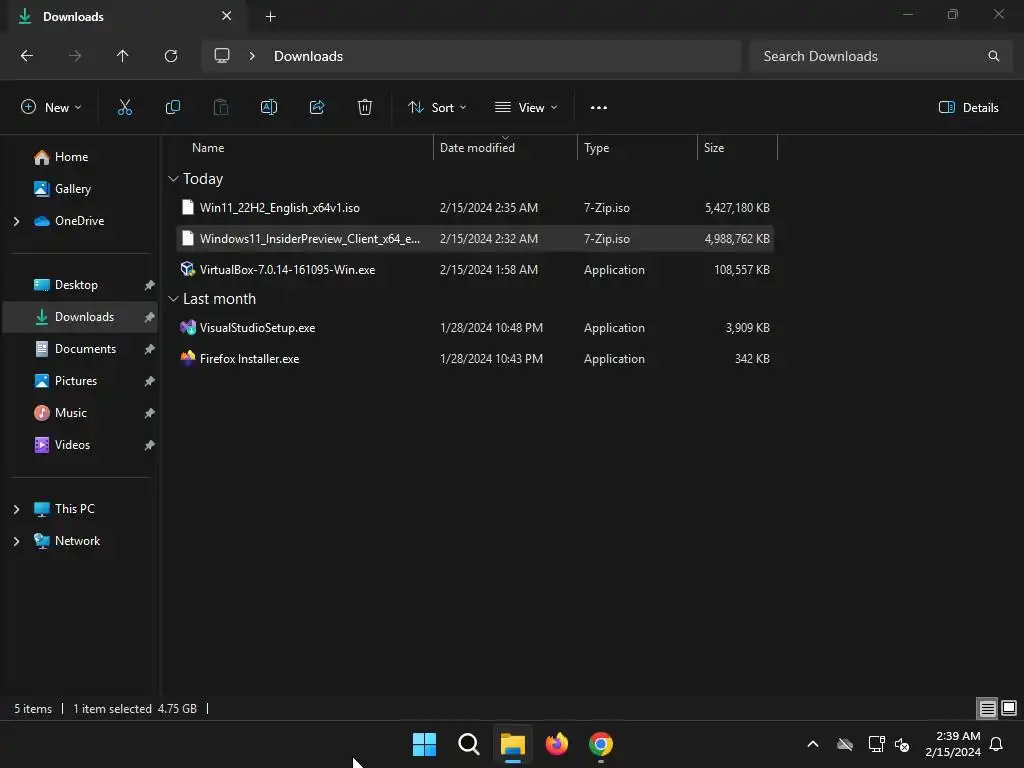This screenshot has height=768, width=1024.
Task: Open Music folder in sidebar
Action: click(80, 413)
